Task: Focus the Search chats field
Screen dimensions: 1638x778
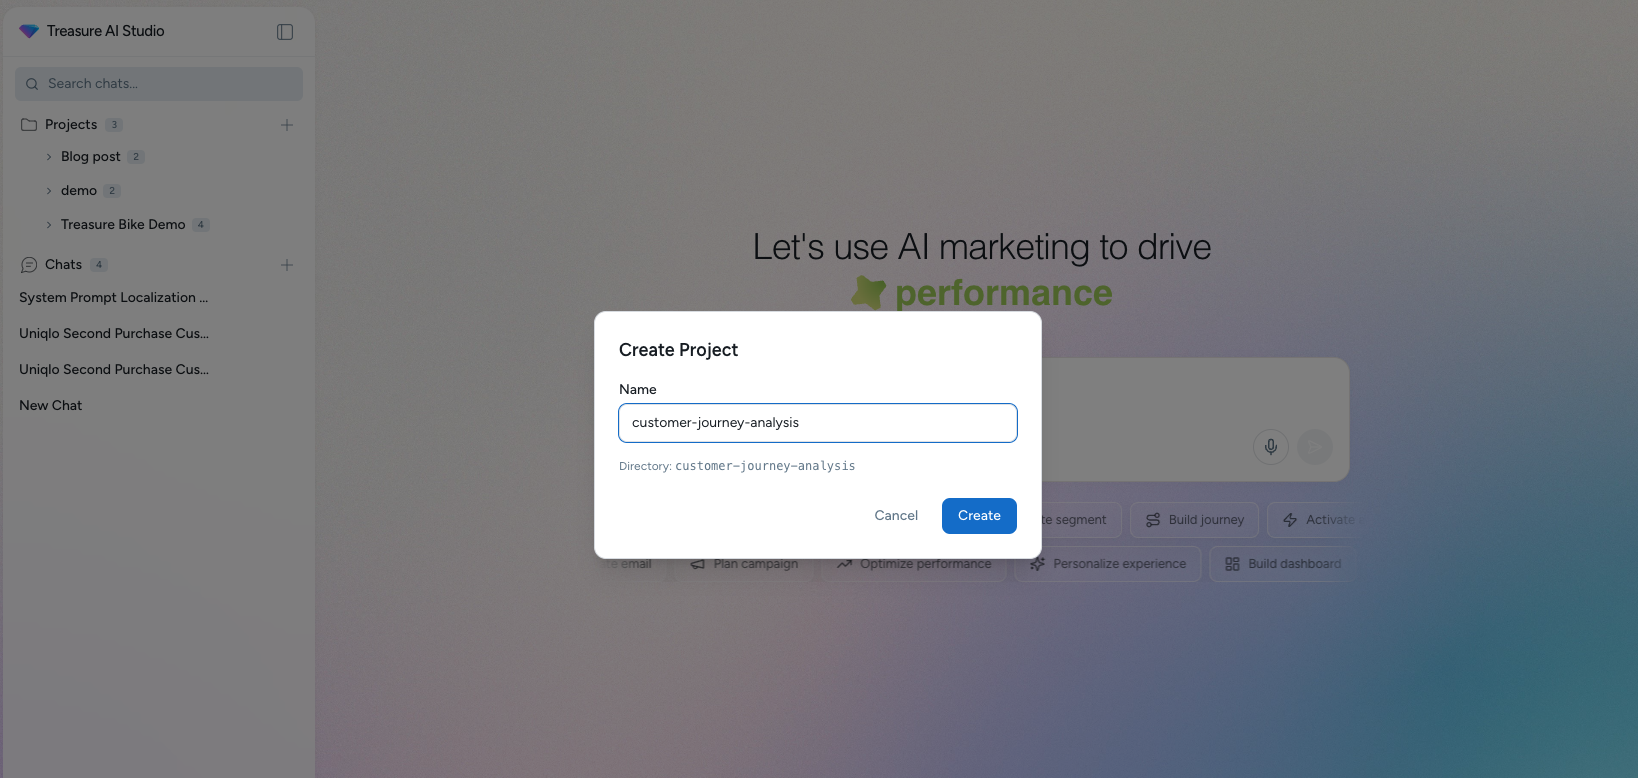Action: pos(159,84)
